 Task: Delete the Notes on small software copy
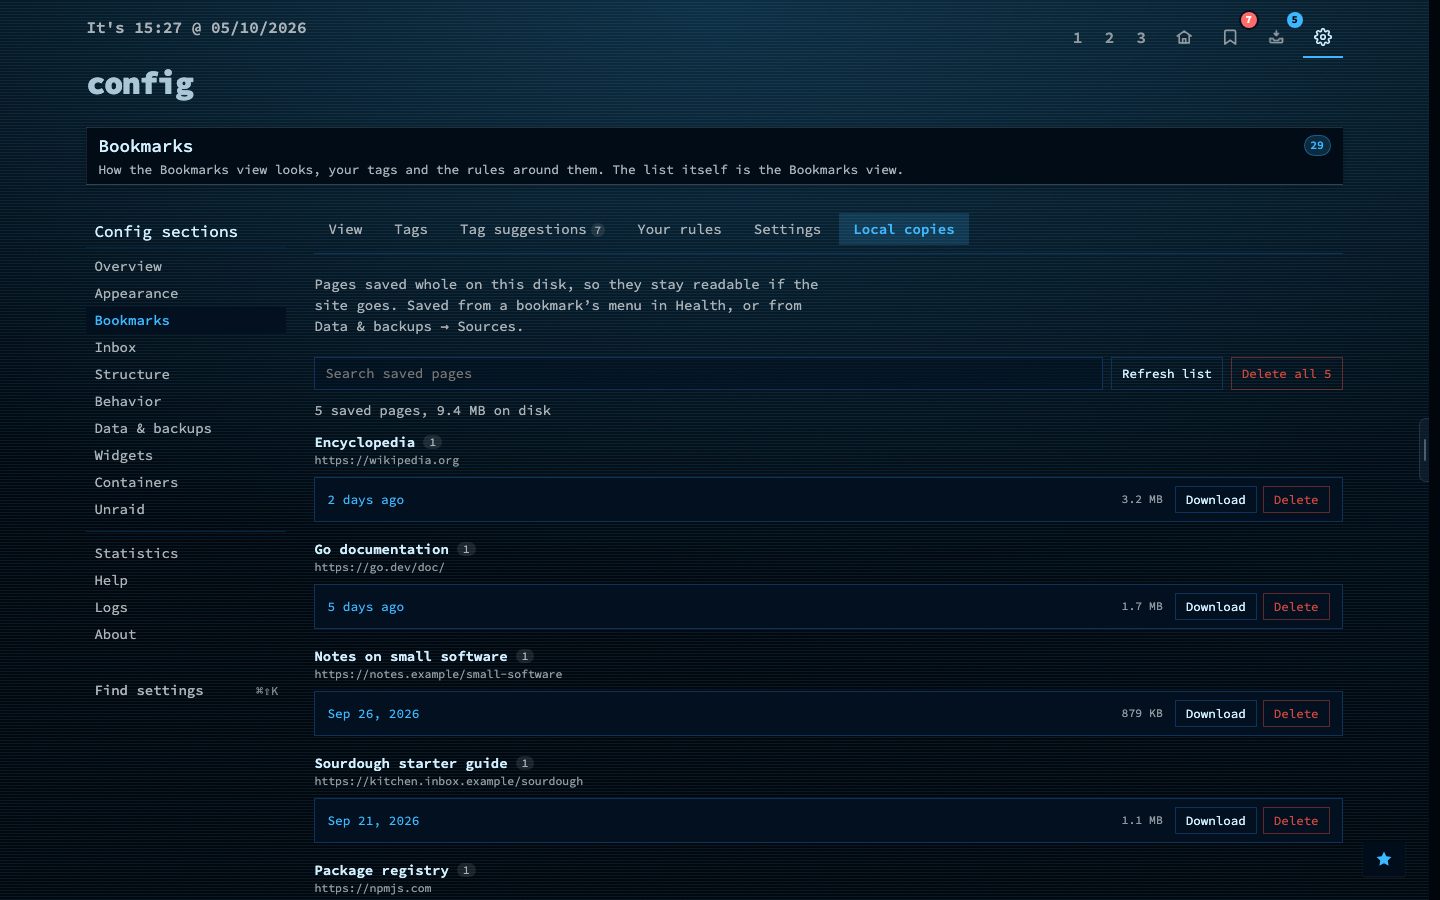pos(1296,713)
